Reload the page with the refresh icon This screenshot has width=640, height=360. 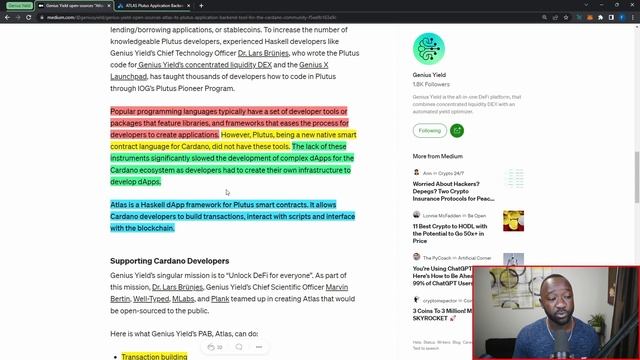point(29,18)
